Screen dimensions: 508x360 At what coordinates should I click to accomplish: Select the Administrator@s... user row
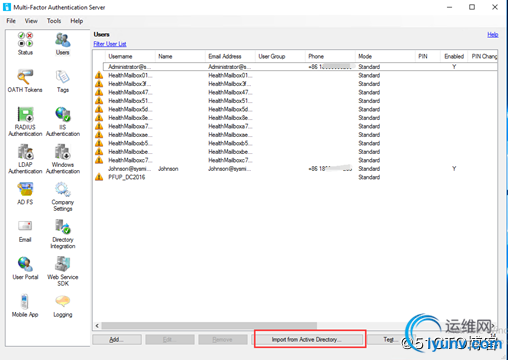(300, 67)
